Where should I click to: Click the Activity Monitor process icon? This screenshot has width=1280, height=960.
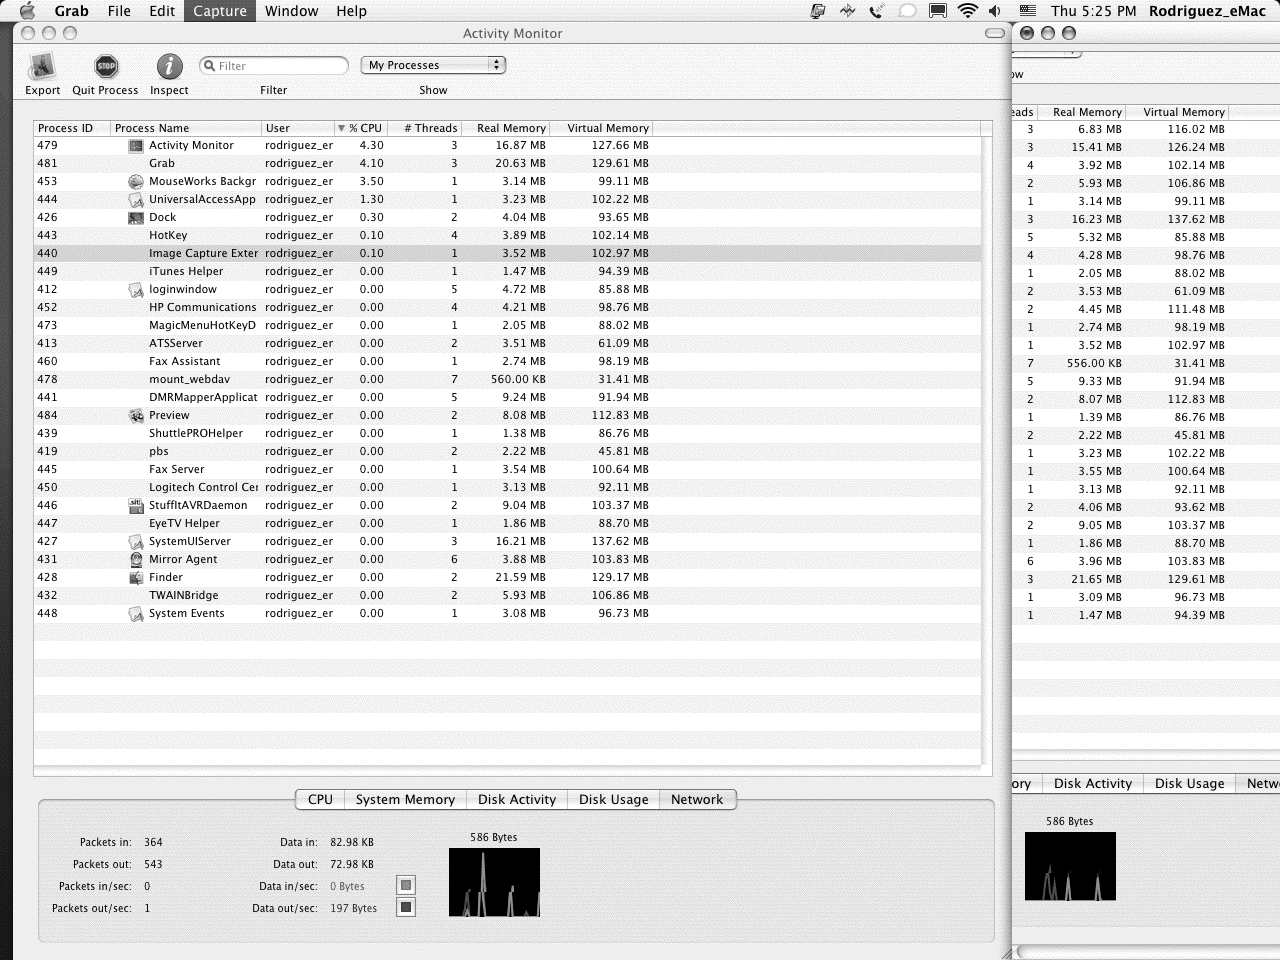click(136, 146)
